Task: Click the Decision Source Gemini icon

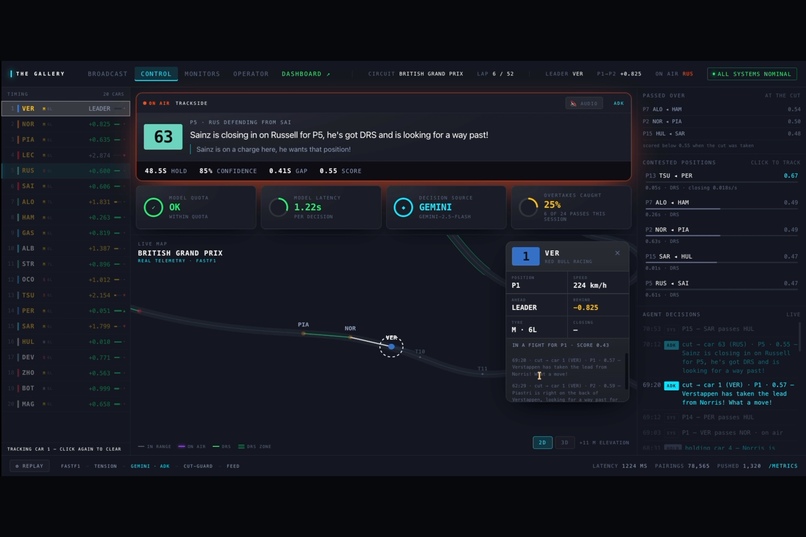Action: [x=404, y=207]
